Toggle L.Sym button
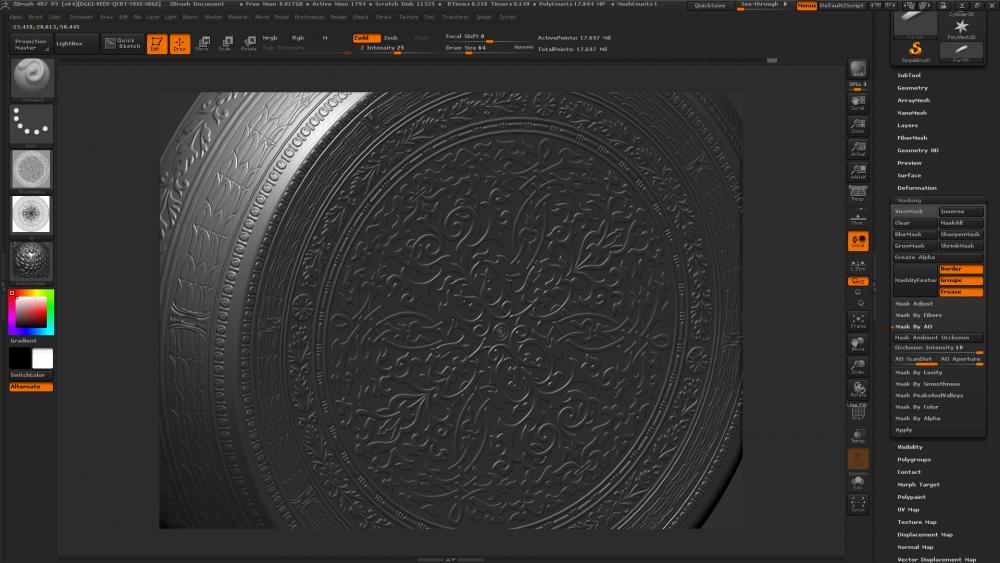Viewport: 1000px width, 563px height. coord(858,265)
